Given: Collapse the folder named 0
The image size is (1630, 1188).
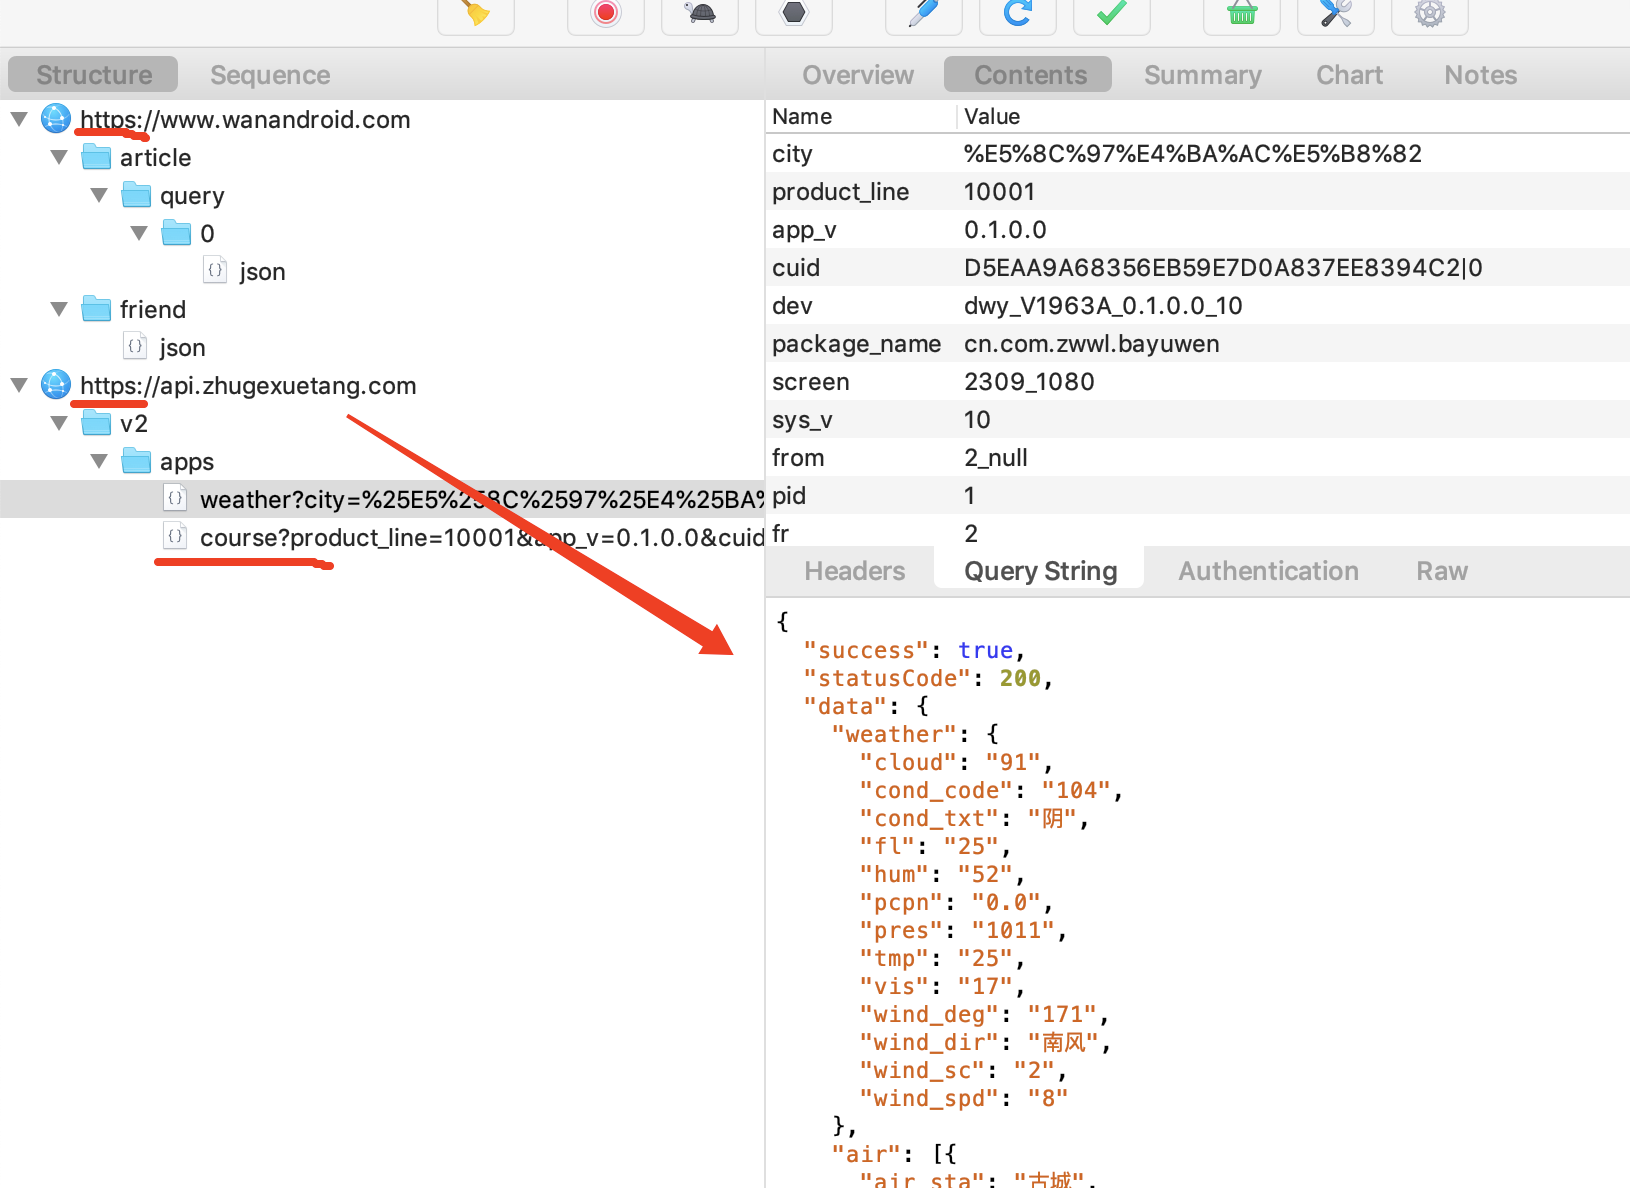Looking at the screenshot, I should click(139, 233).
